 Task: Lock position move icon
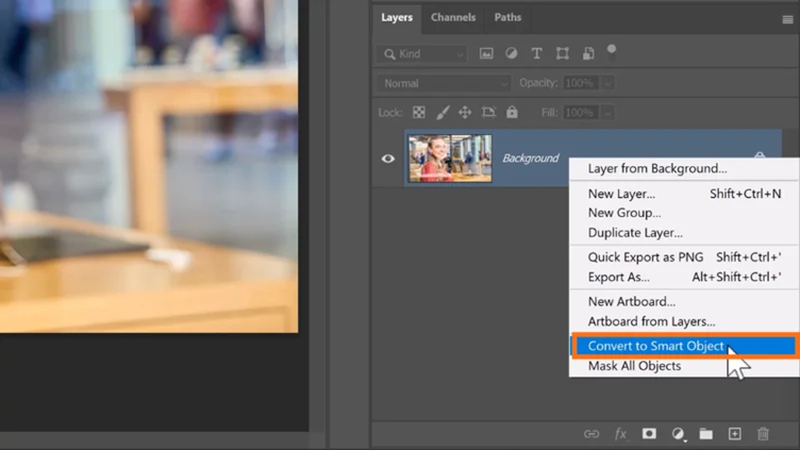coord(465,112)
